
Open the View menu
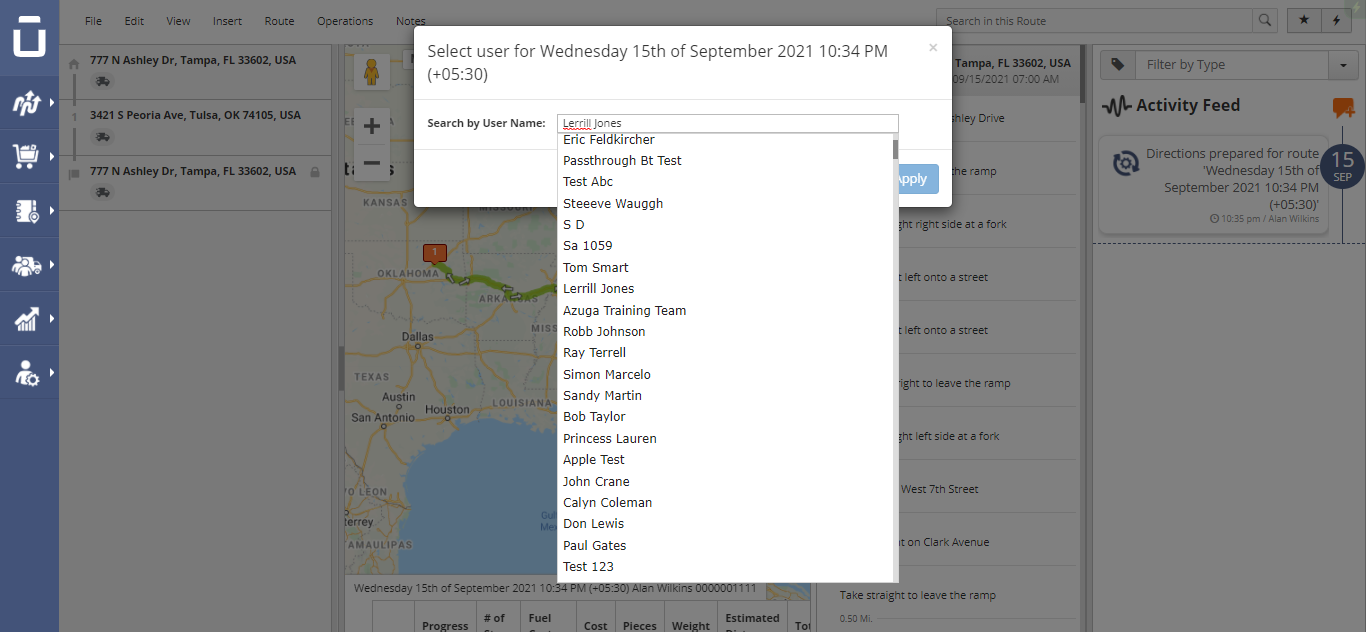tap(178, 21)
